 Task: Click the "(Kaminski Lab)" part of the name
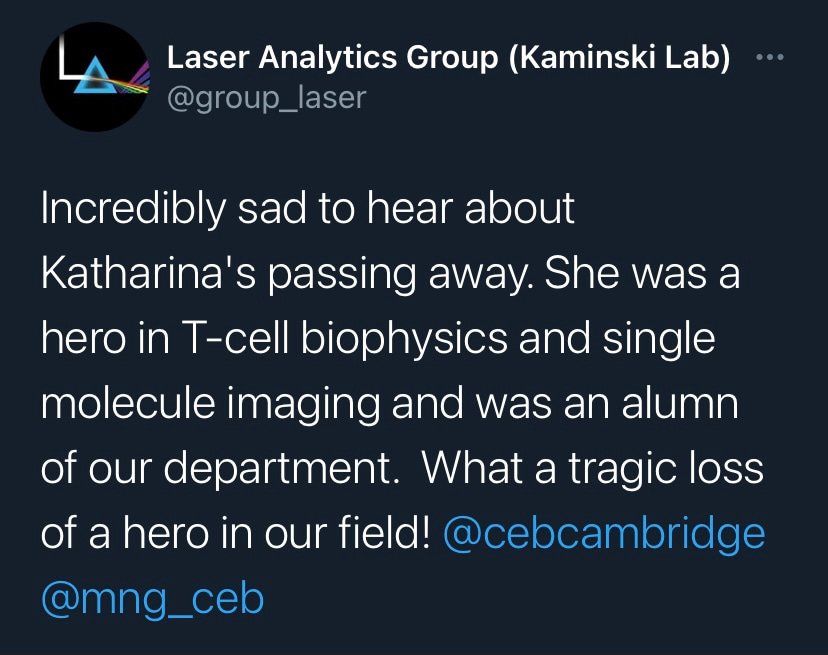pyautogui.click(x=619, y=59)
